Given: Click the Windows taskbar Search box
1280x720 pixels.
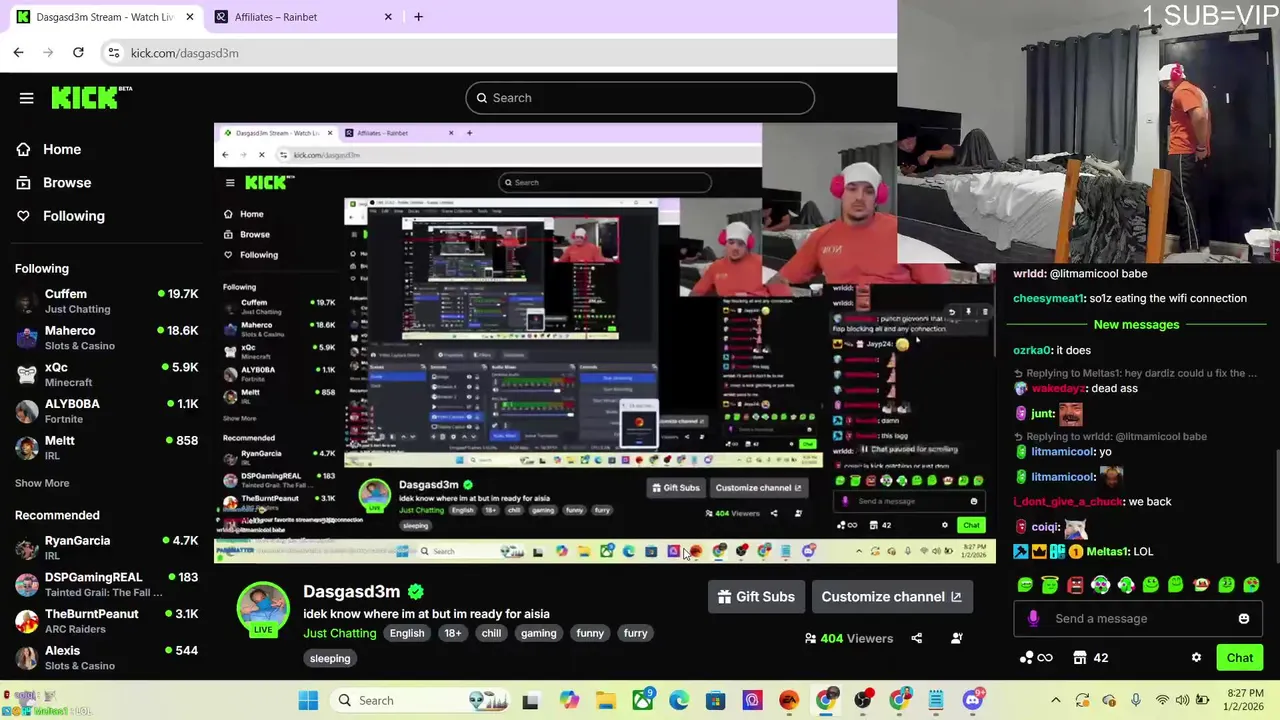Looking at the screenshot, I should tap(420, 700).
